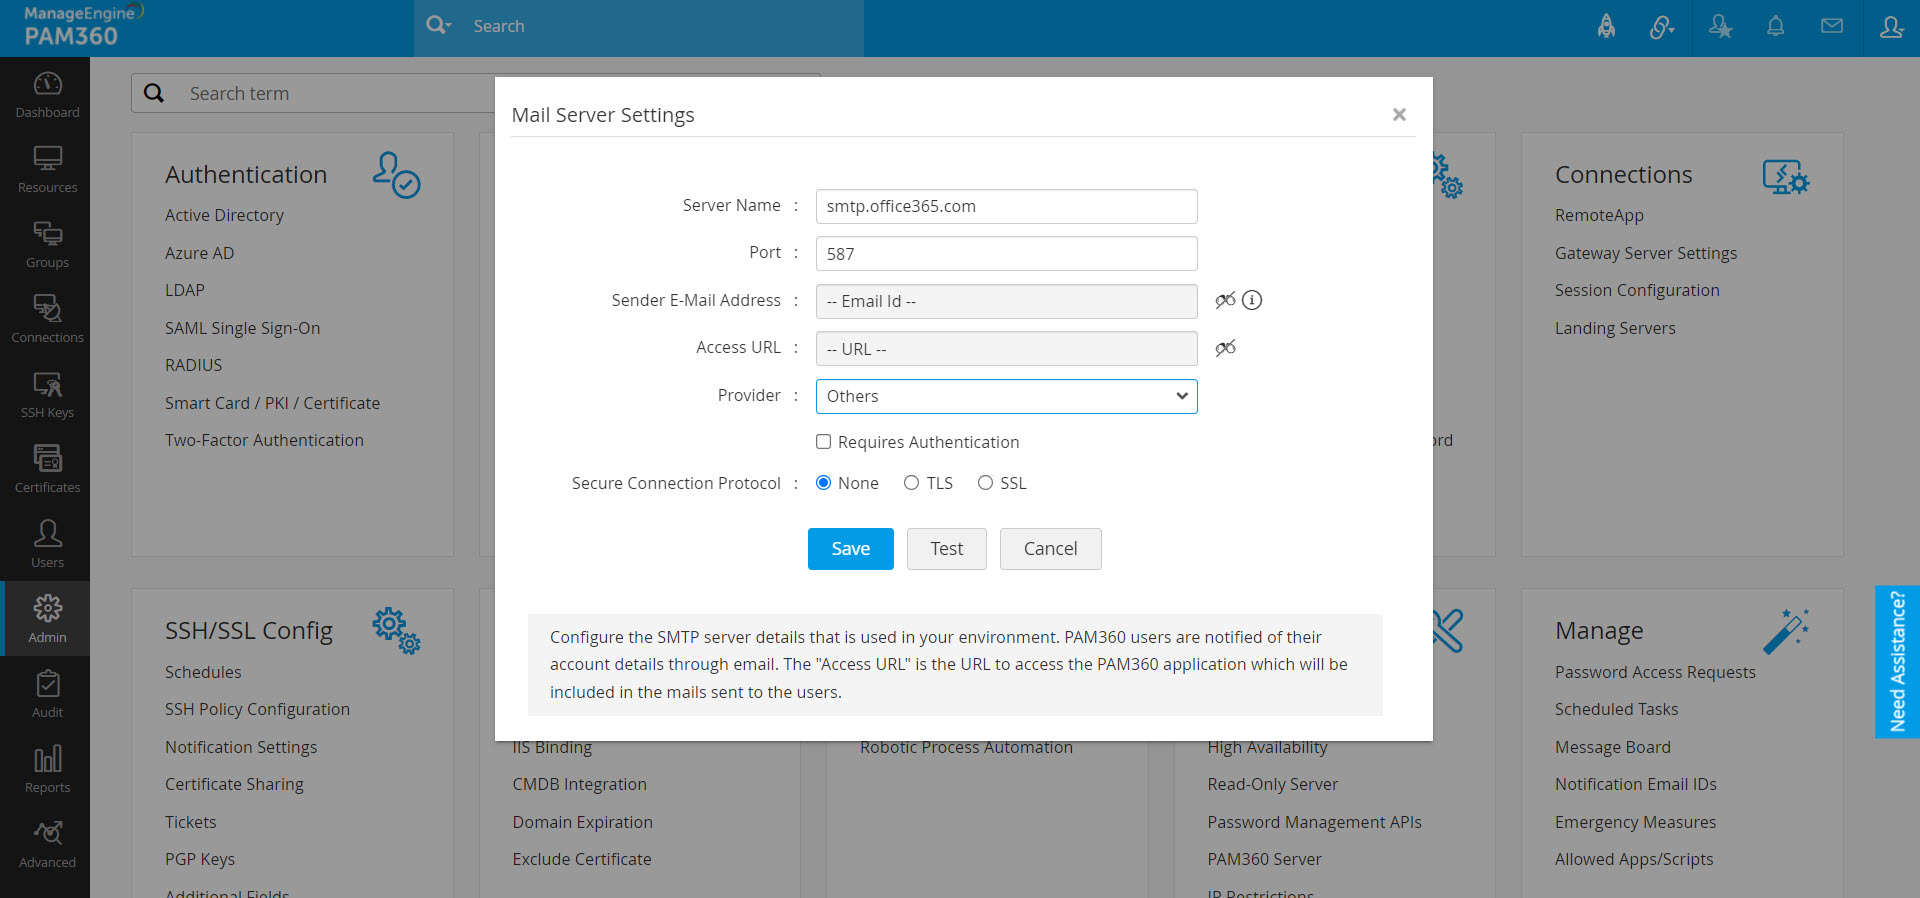Expand the Provider dropdown
Image resolution: width=1920 pixels, height=898 pixels.
tap(1006, 396)
